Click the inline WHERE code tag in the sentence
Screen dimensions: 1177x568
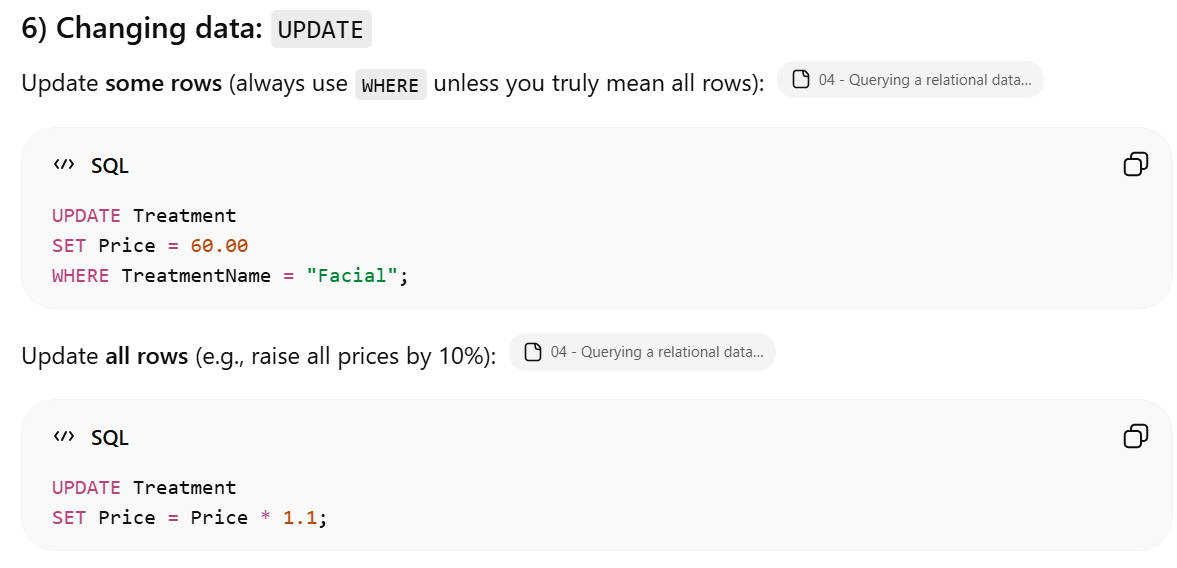click(x=390, y=85)
